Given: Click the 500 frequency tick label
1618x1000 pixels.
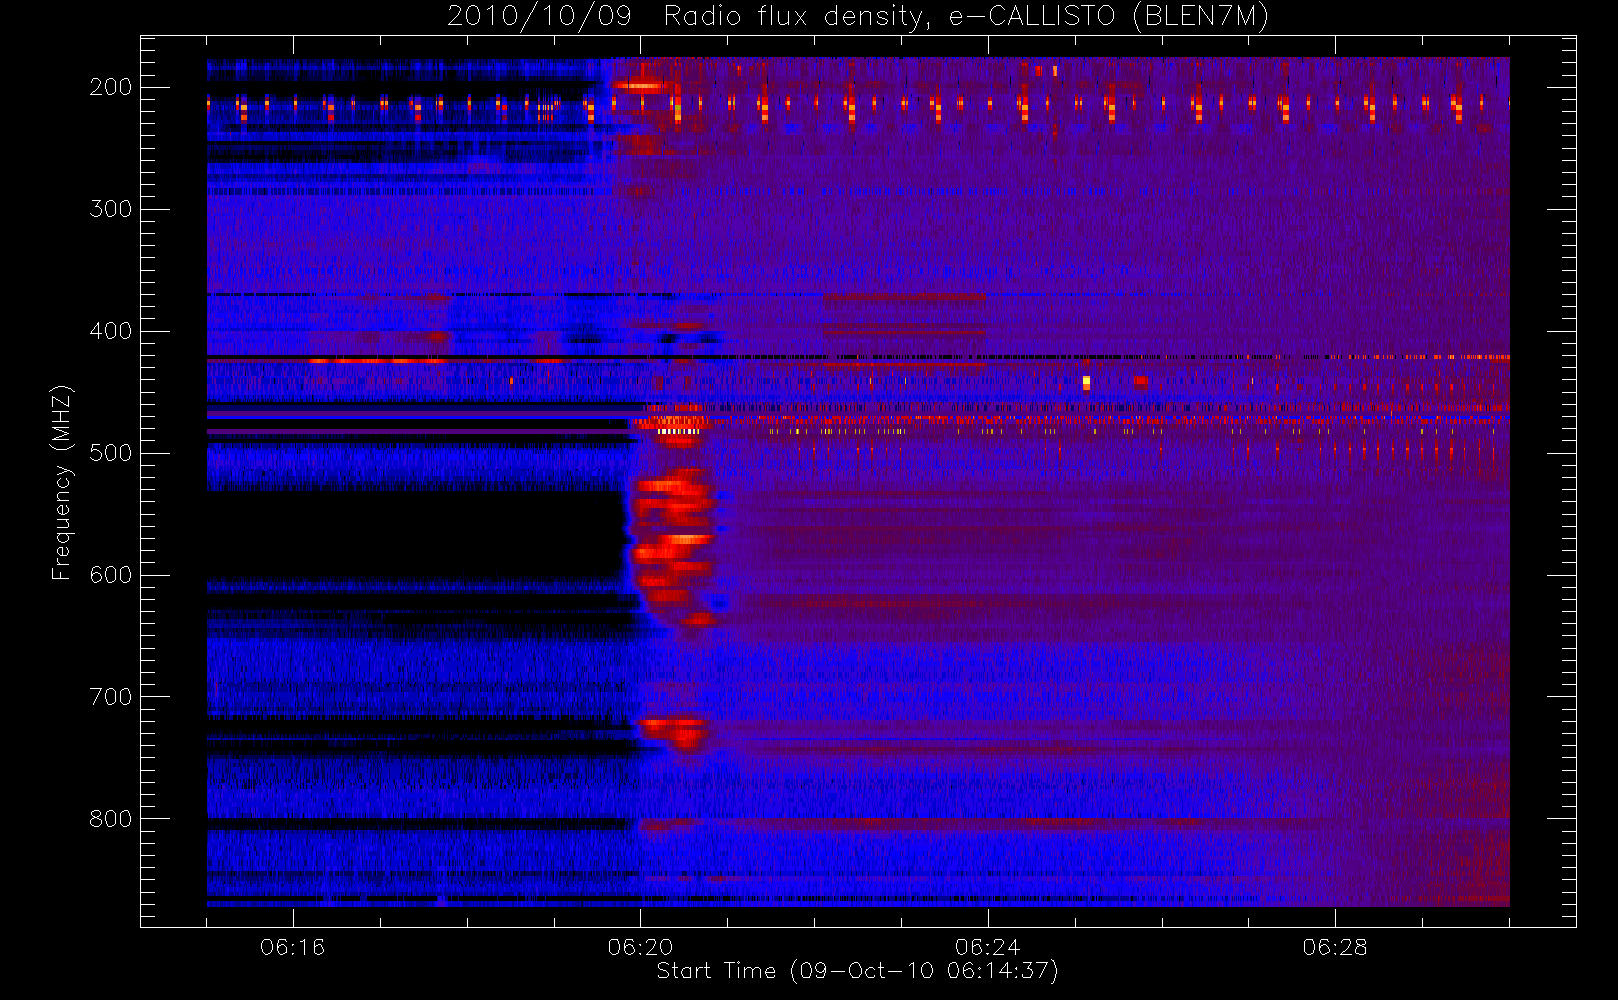Looking at the screenshot, I should point(110,453).
